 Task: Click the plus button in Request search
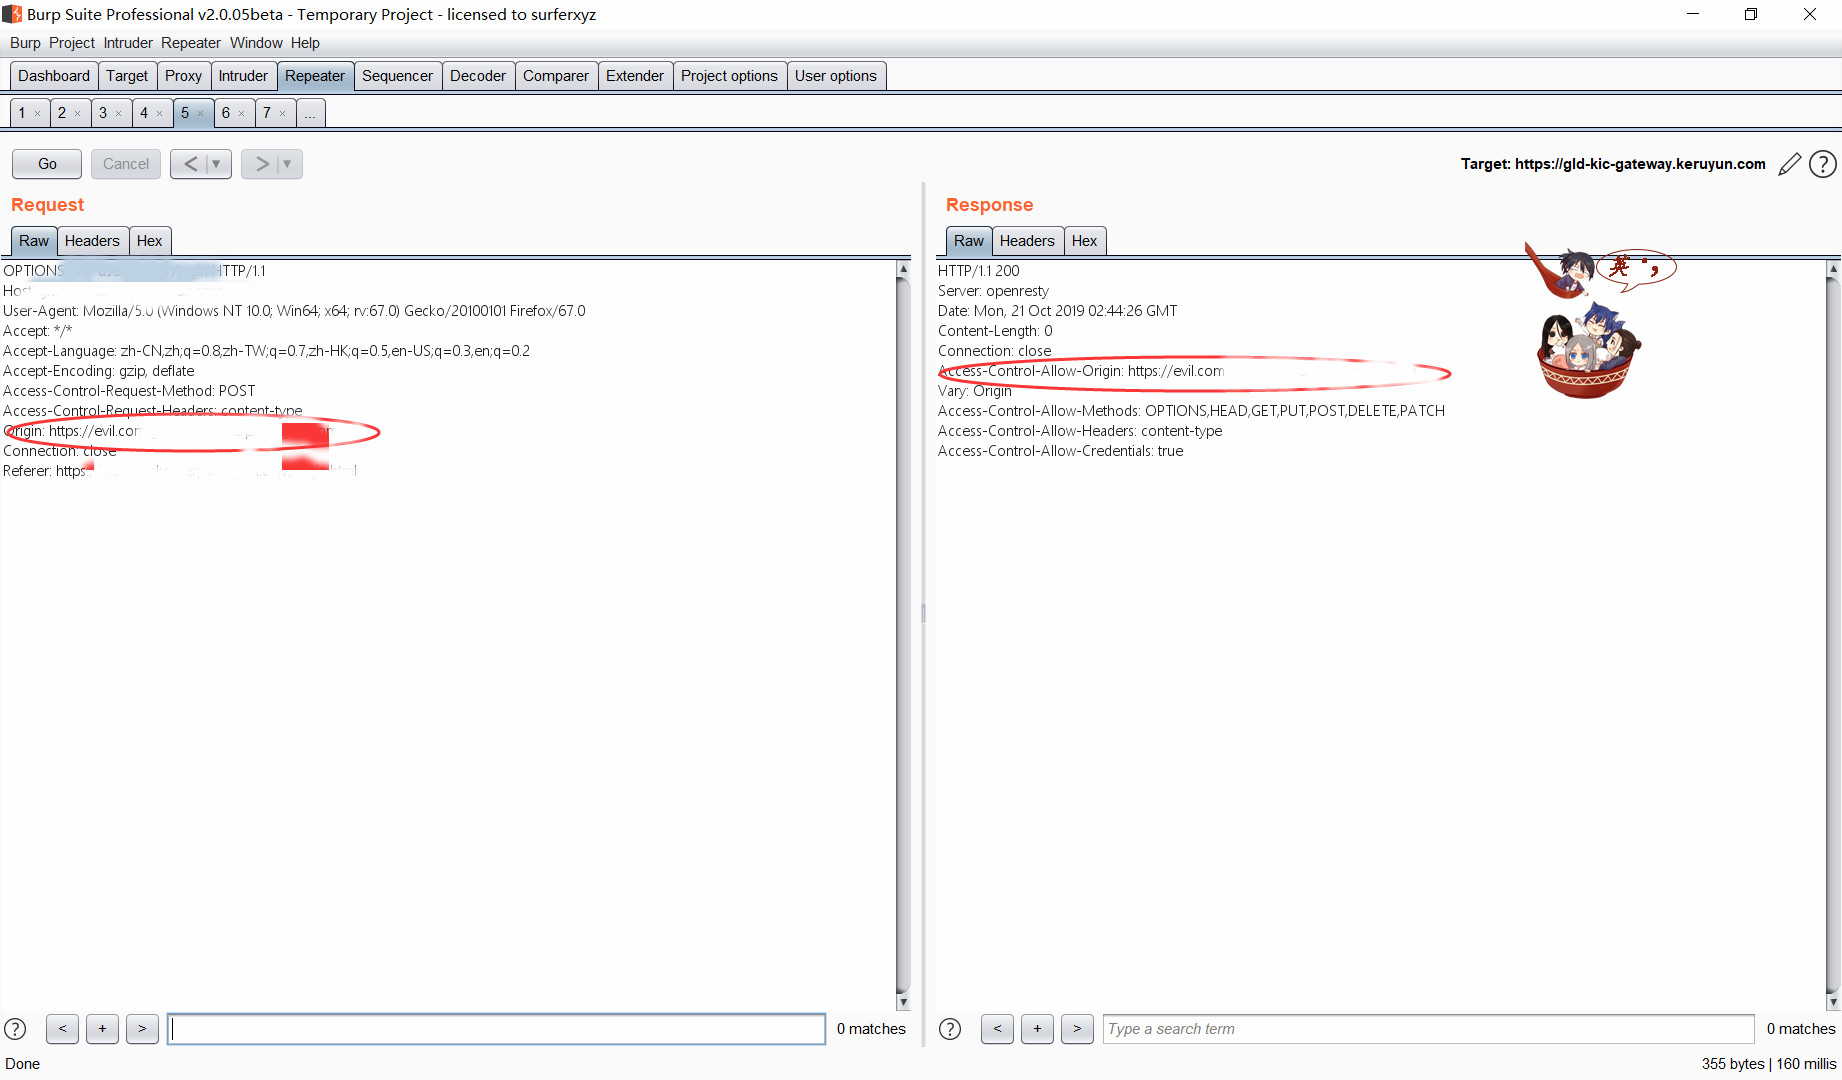pos(102,1028)
